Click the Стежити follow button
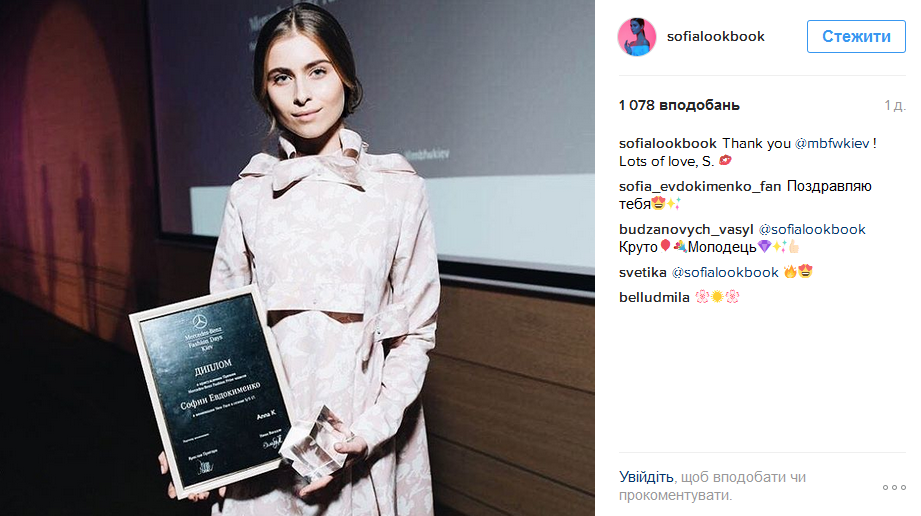This screenshot has width=921, height=516. click(856, 36)
